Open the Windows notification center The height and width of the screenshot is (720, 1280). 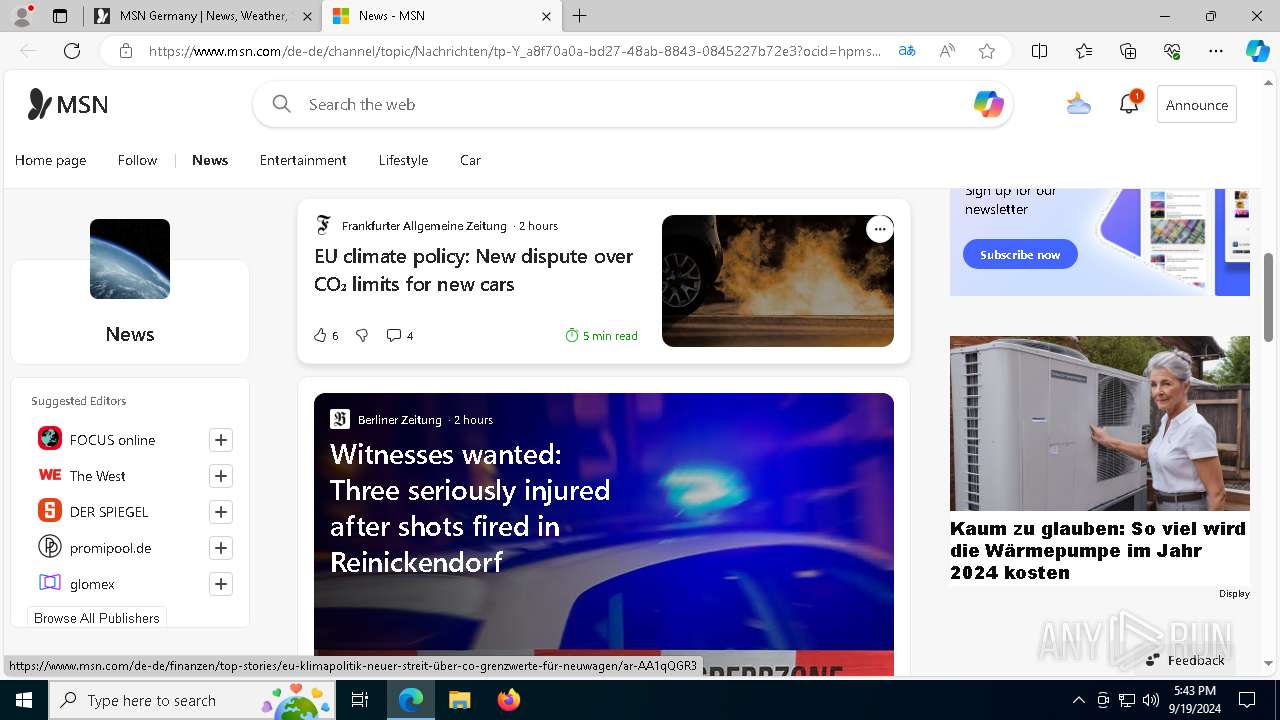pos(1247,700)
